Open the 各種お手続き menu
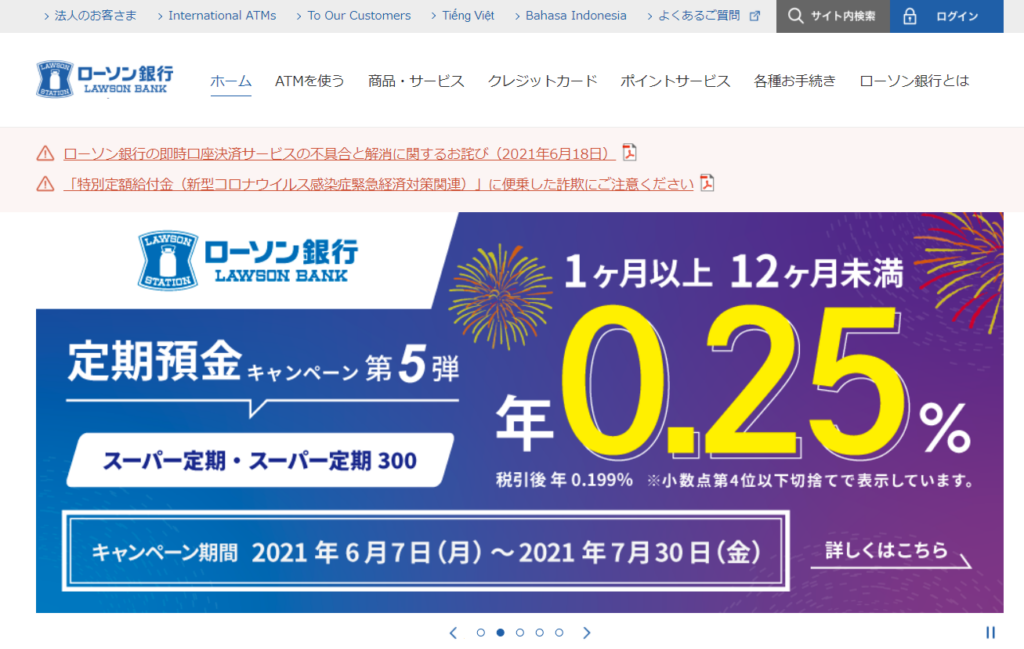 (795, 81)
